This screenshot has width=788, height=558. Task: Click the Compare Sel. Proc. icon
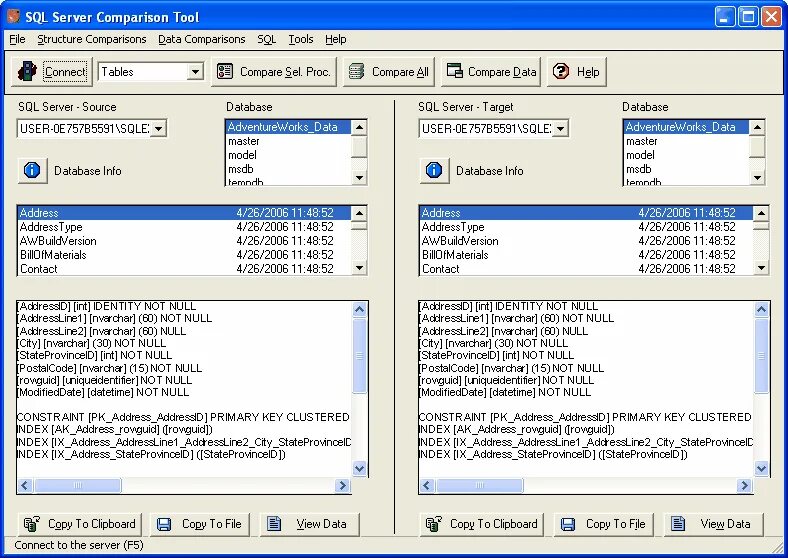[x=225, y=71]
